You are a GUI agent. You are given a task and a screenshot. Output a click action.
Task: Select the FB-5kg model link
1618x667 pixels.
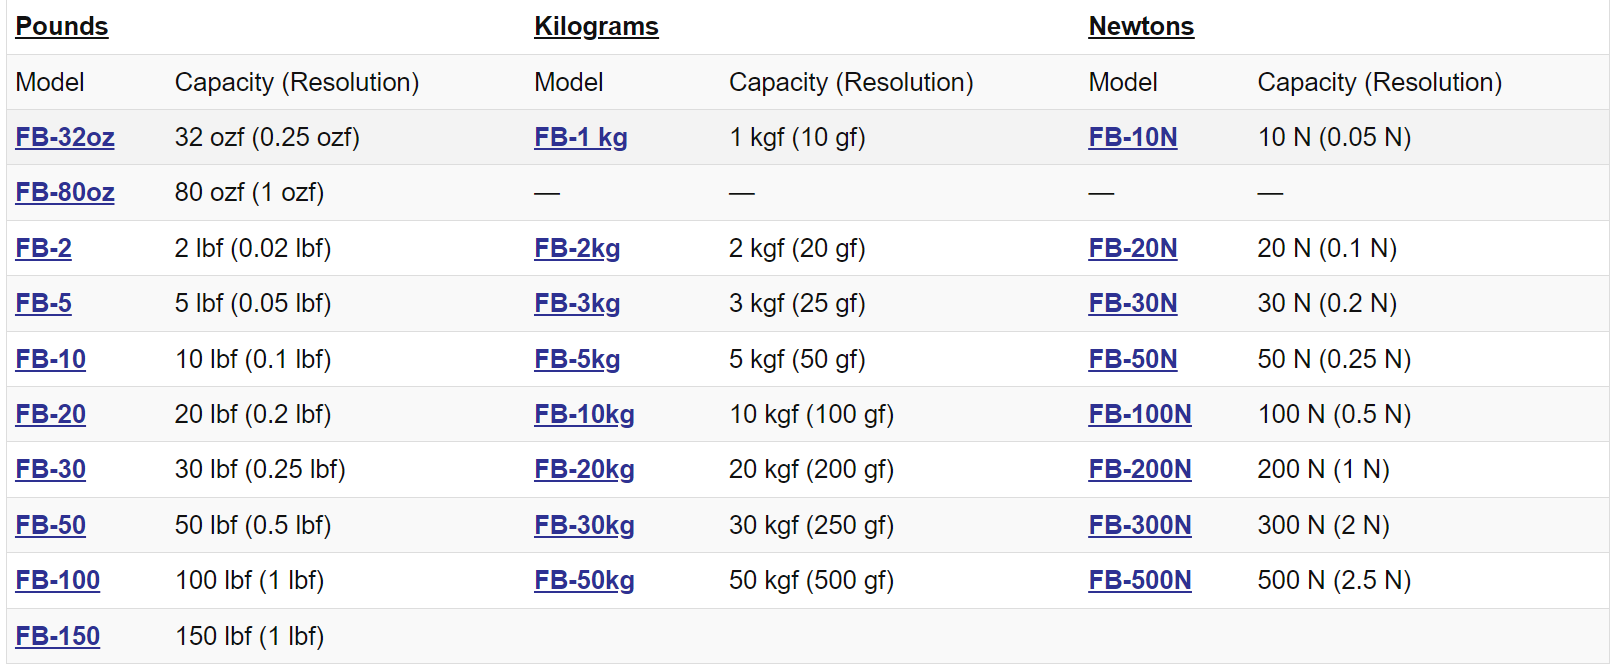pos(577,359)
